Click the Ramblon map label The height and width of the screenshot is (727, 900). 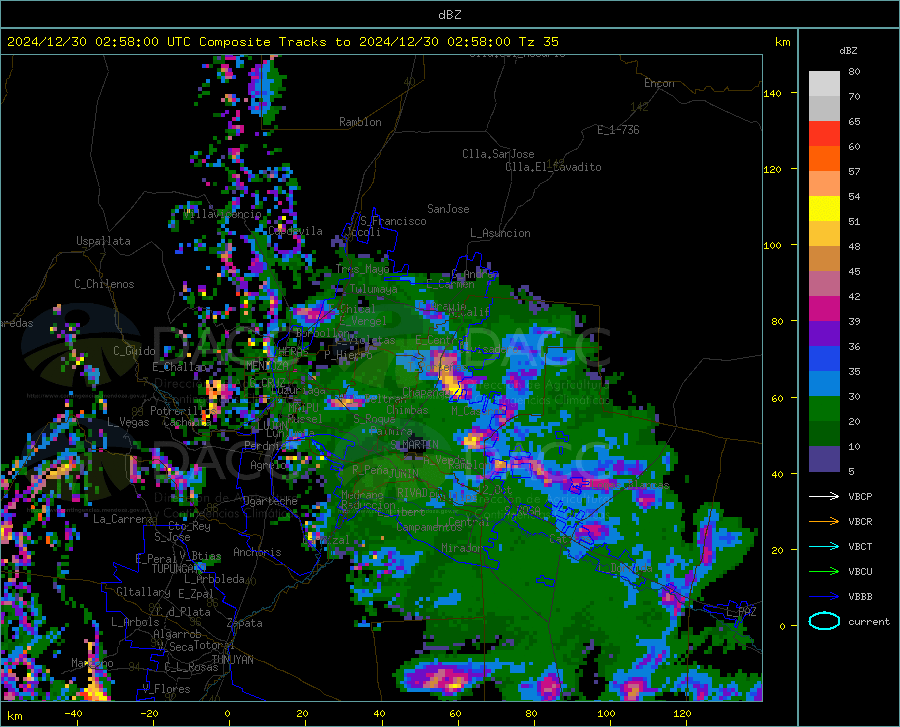[x=360, y=122]
